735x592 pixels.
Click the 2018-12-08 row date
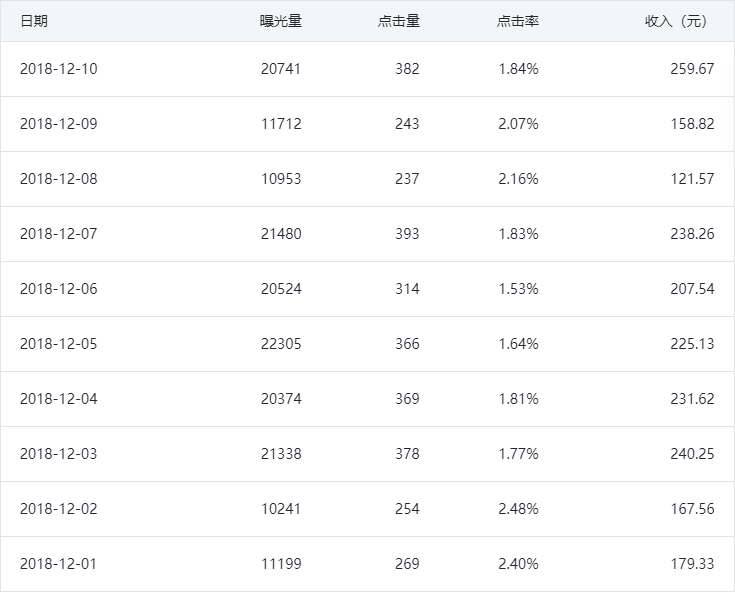pyautogui.click(x=58, y=179)
